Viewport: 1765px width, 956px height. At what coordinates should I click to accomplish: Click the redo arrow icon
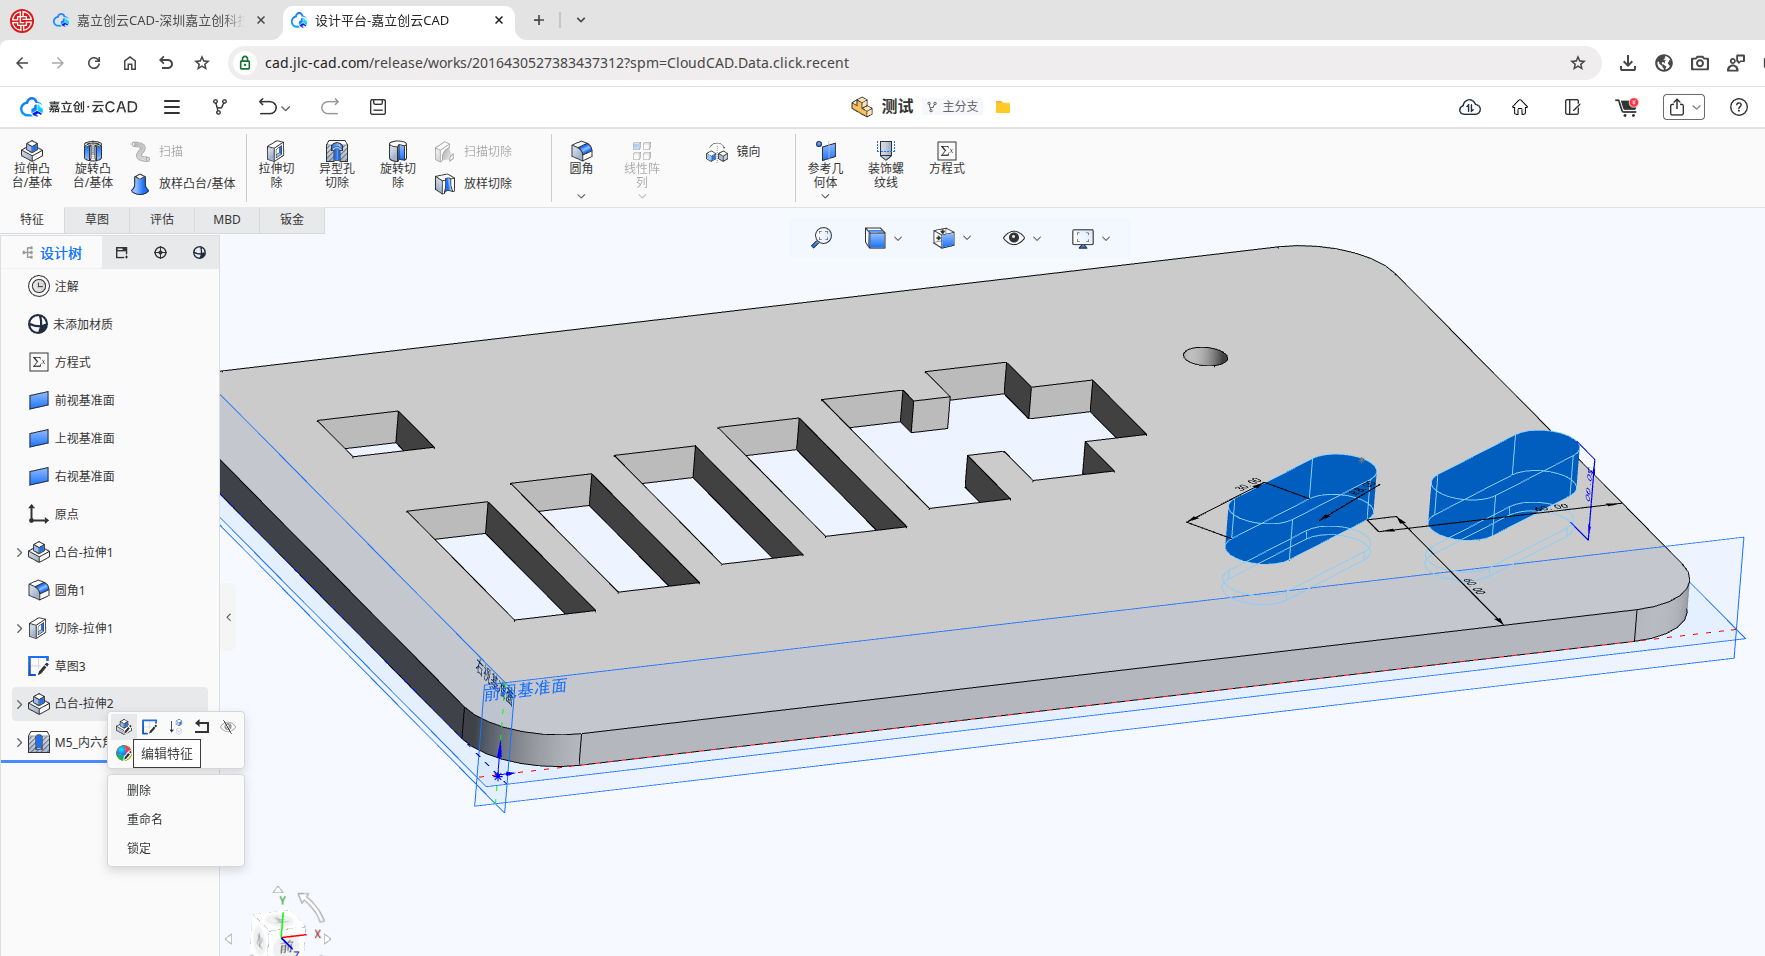pos(330,107)
